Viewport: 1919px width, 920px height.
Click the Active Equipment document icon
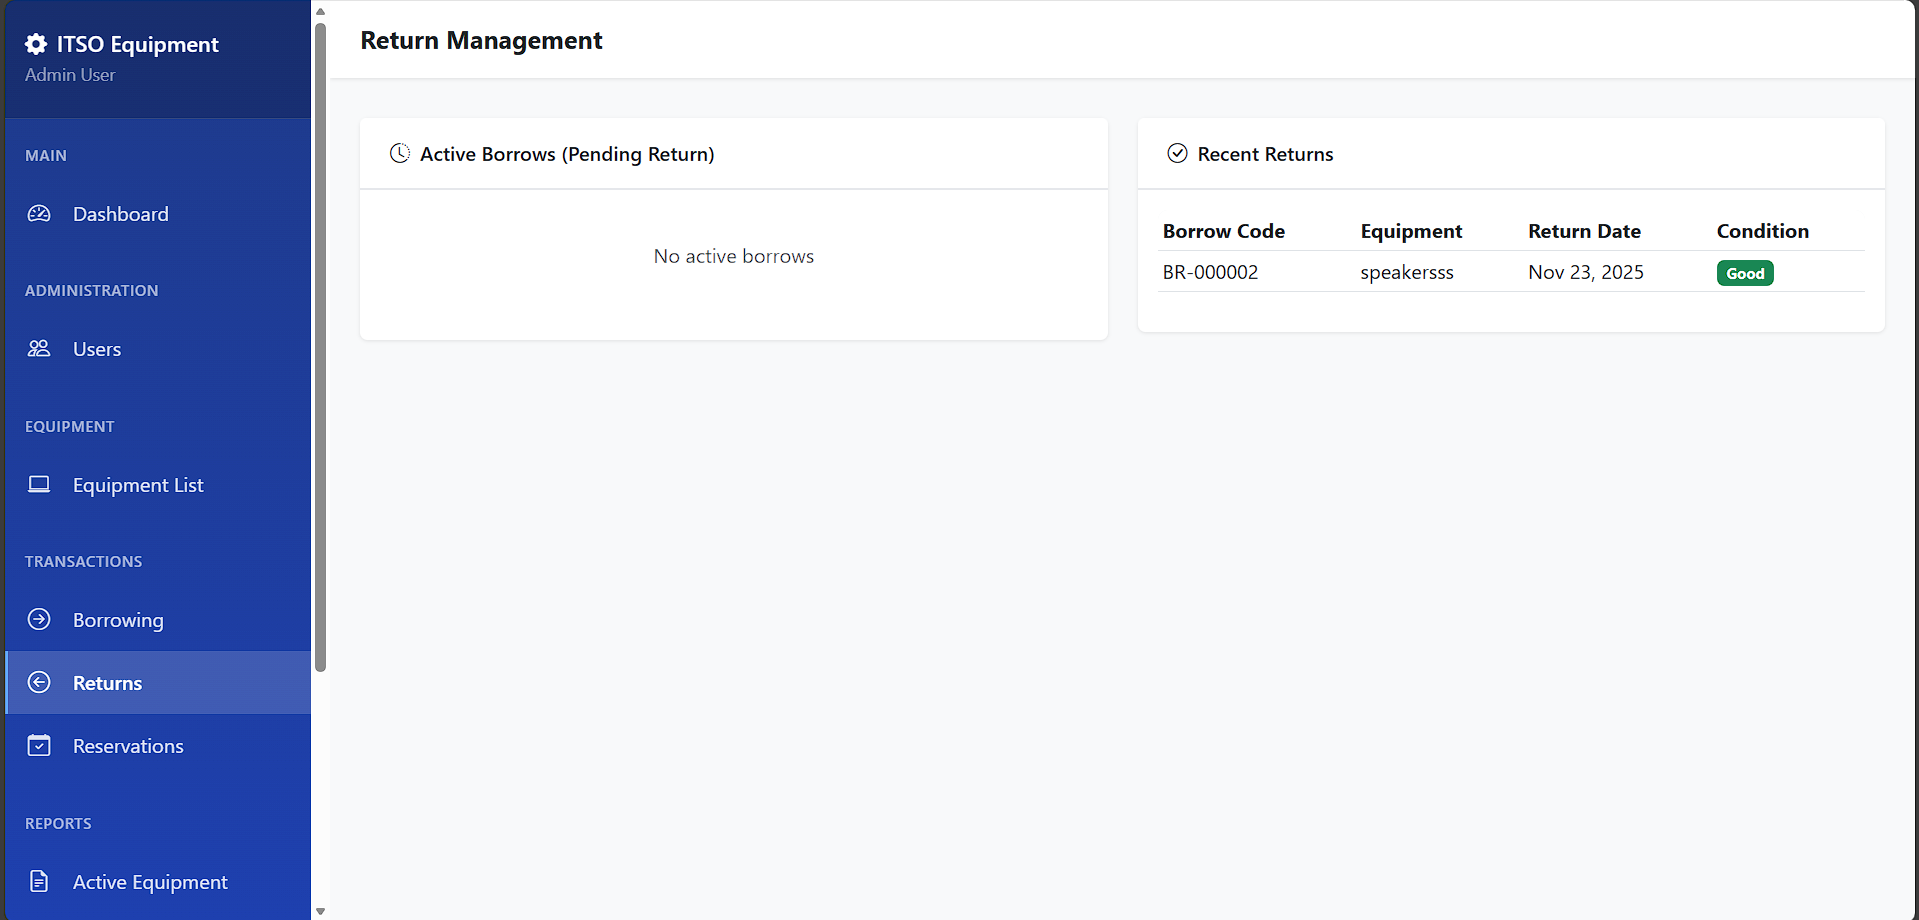[39, 882]
